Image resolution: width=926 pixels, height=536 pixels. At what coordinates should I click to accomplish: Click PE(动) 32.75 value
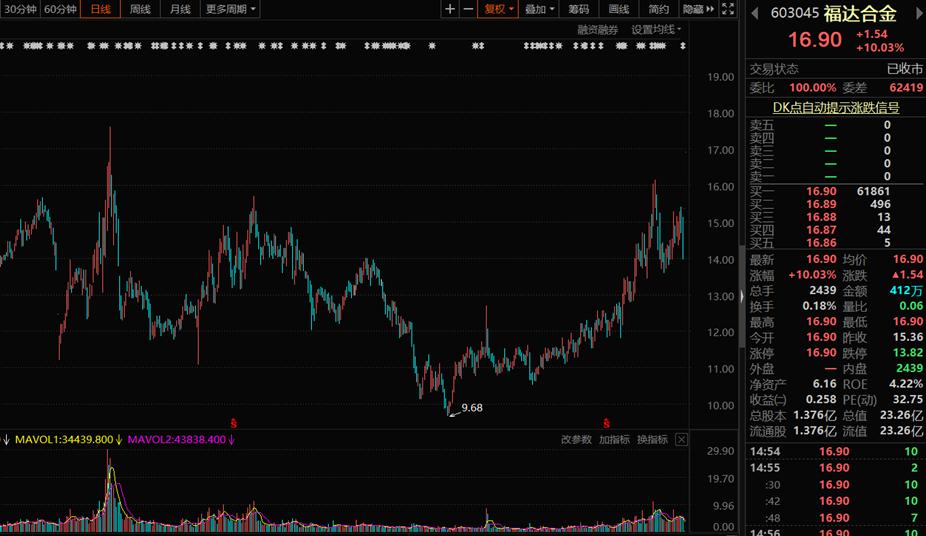tap(908, 400)
